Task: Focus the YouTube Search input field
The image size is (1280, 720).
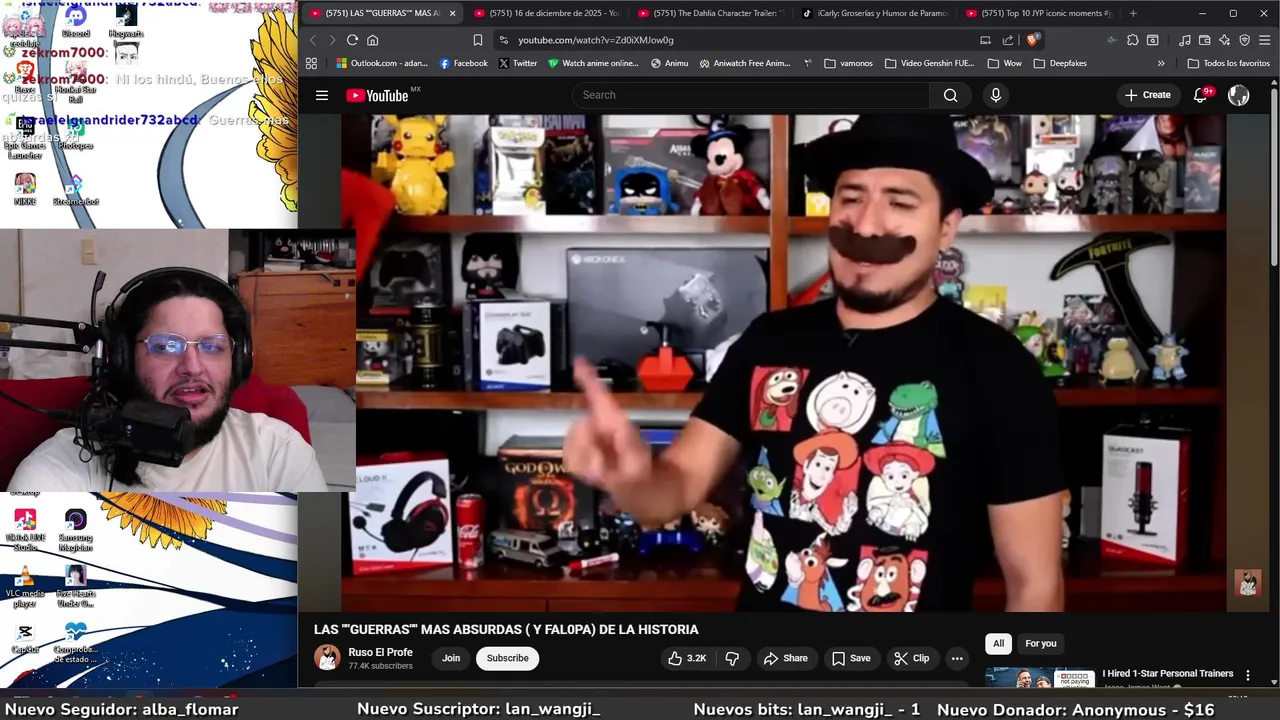Action: [750, 95]
